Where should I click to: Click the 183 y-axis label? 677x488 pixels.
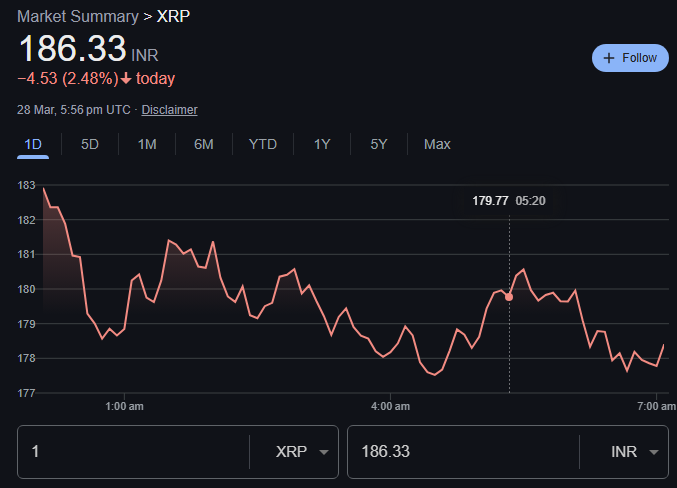pos(26,185)
